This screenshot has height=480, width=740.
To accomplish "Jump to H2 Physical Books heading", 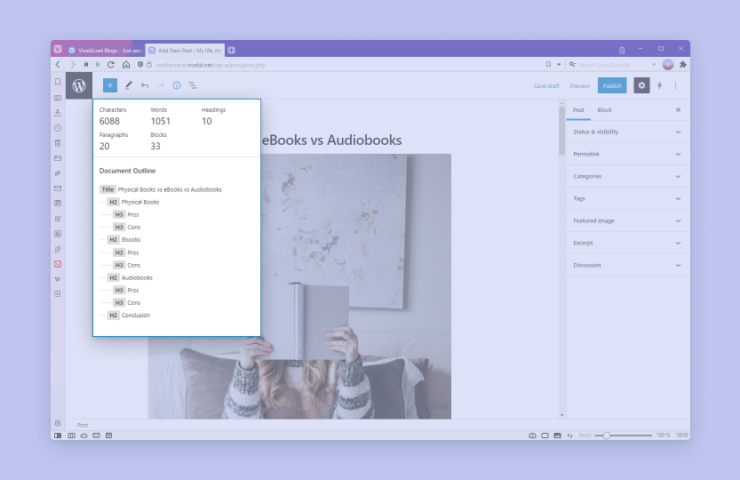I will (x=133, y=202).
